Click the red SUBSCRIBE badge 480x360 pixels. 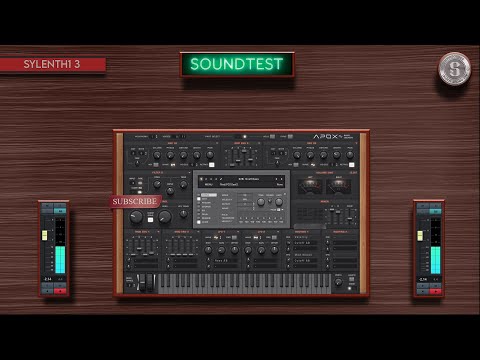135,201
